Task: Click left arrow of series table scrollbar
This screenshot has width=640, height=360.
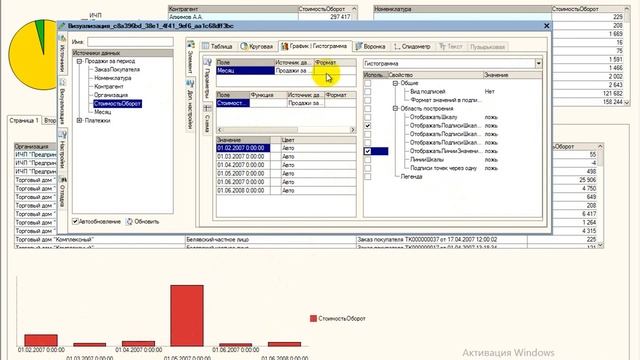Action: [x=220, y=130]
